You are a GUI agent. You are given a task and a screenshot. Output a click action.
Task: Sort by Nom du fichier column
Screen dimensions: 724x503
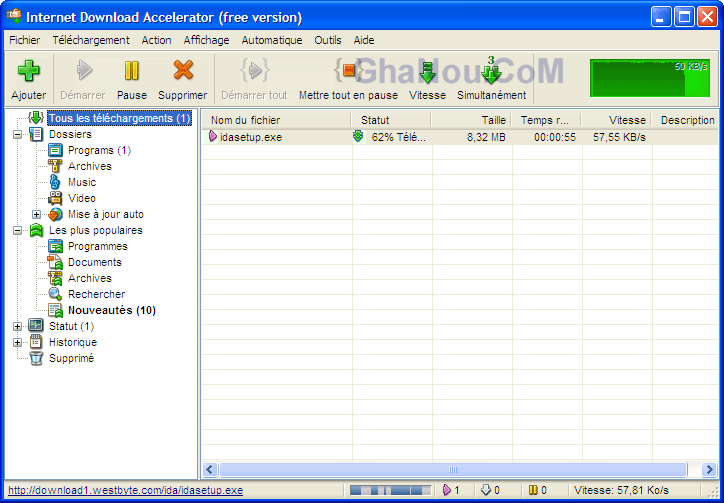click(276, 120)
